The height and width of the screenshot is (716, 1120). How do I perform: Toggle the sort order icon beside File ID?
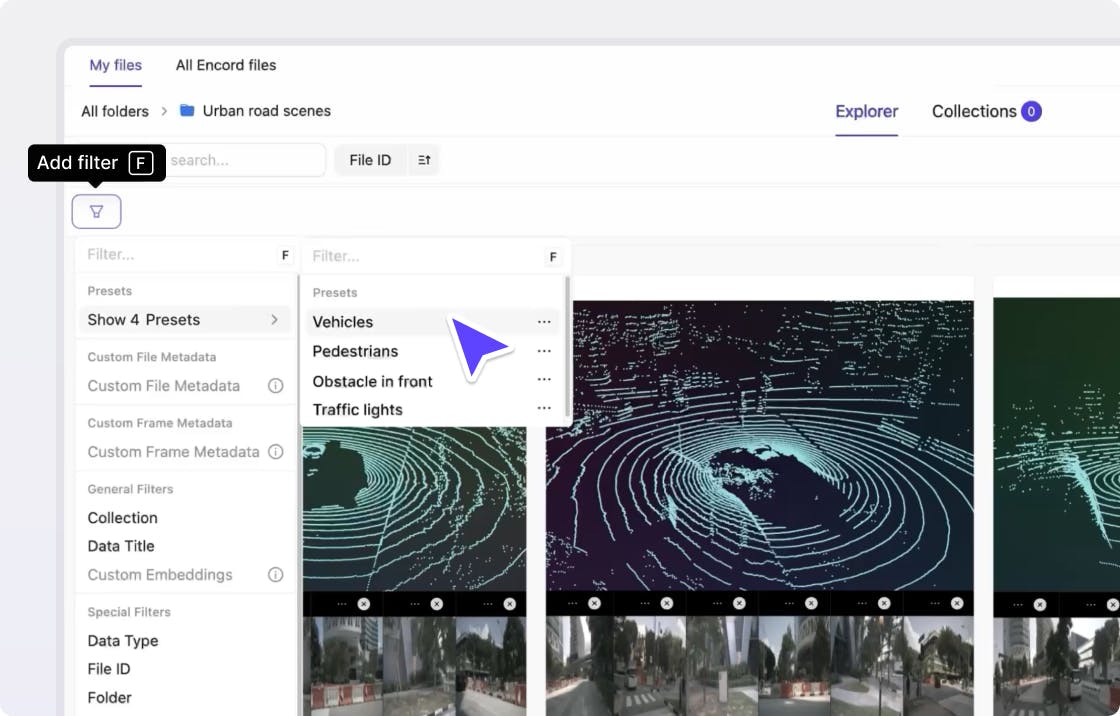(x=424, y=160)
